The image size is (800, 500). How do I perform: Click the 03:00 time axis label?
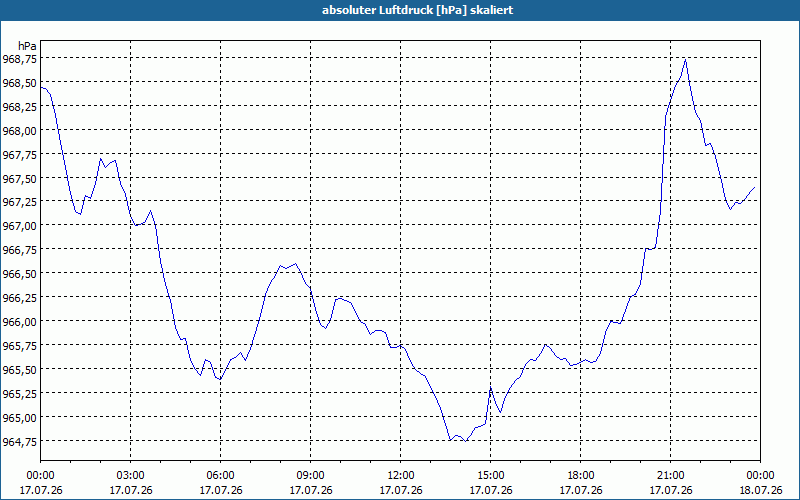(x=131, y=476)
